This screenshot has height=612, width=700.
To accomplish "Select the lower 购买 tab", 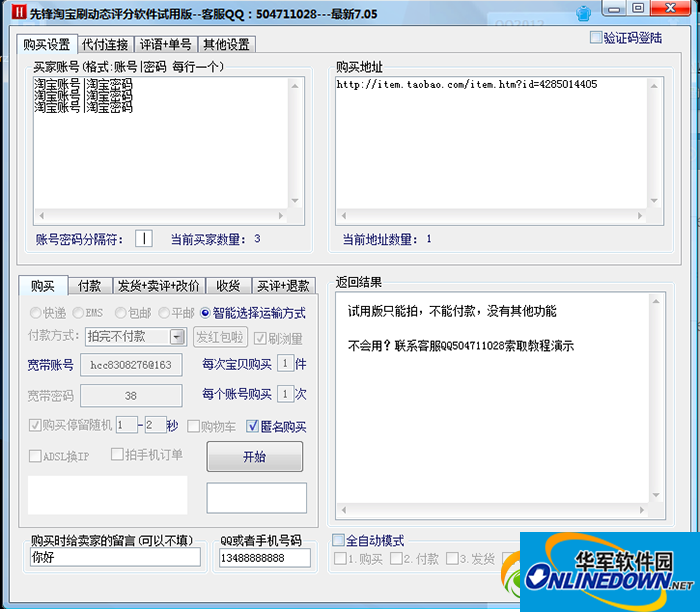I will pos(43,286).
